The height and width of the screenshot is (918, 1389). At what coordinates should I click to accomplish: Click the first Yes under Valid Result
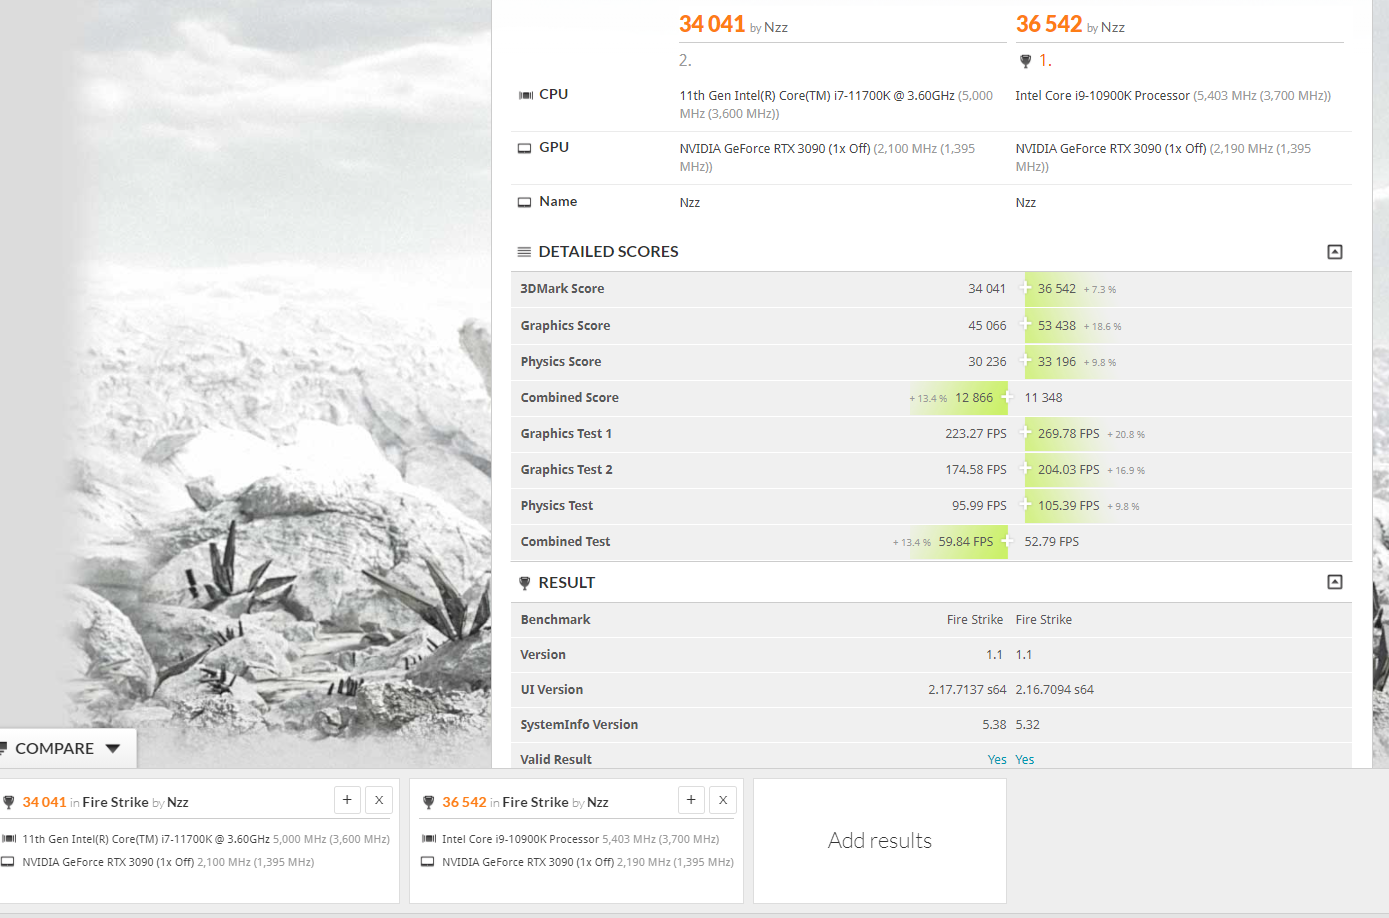997,760
